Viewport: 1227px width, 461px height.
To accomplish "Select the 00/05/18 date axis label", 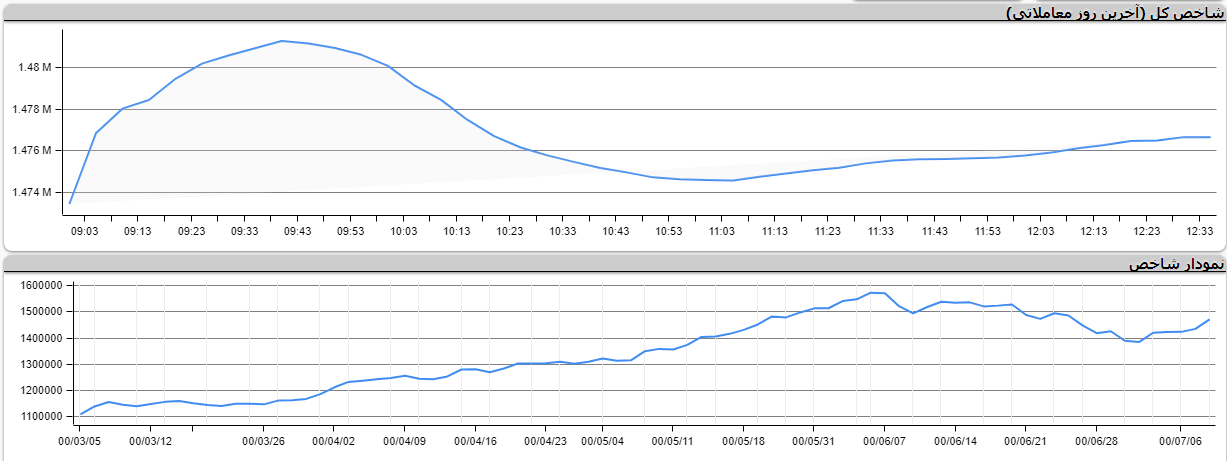I will click(743, 440).
